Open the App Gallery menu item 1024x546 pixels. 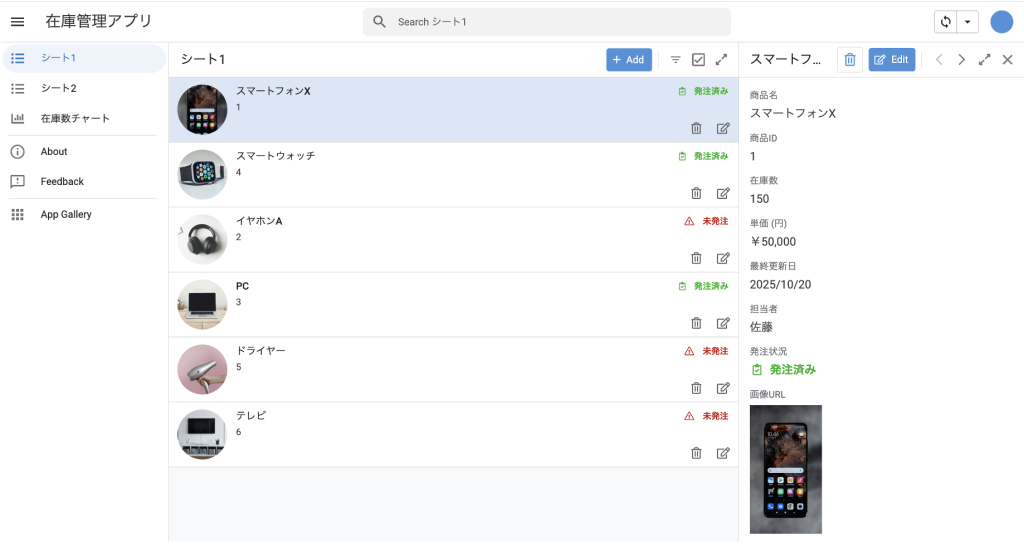[66, 214]
